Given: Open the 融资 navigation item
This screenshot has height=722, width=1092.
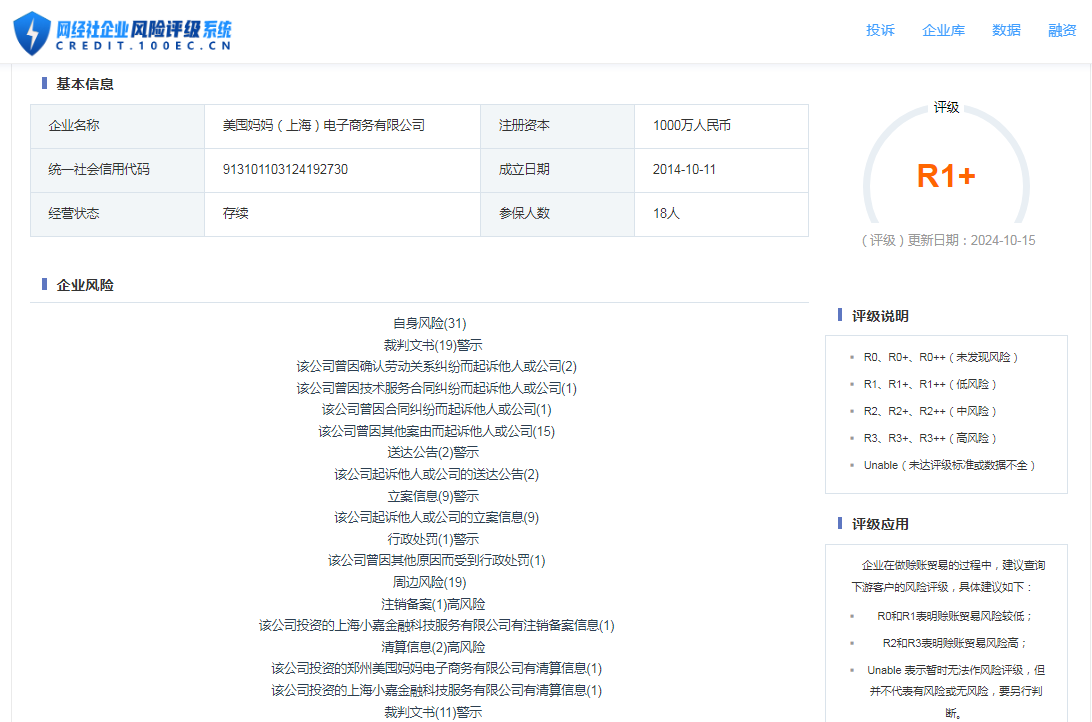Looking at the screenshot, I should tap(1062, 30).
